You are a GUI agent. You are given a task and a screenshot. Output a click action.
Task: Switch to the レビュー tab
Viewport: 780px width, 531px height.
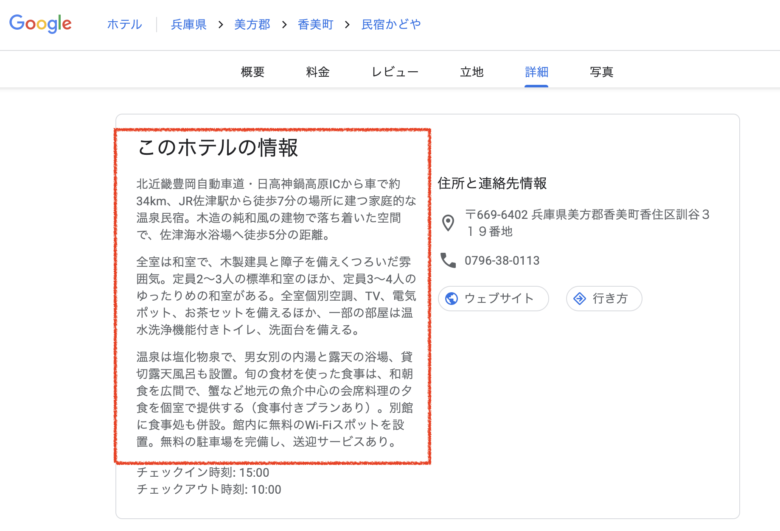(395, 72)
